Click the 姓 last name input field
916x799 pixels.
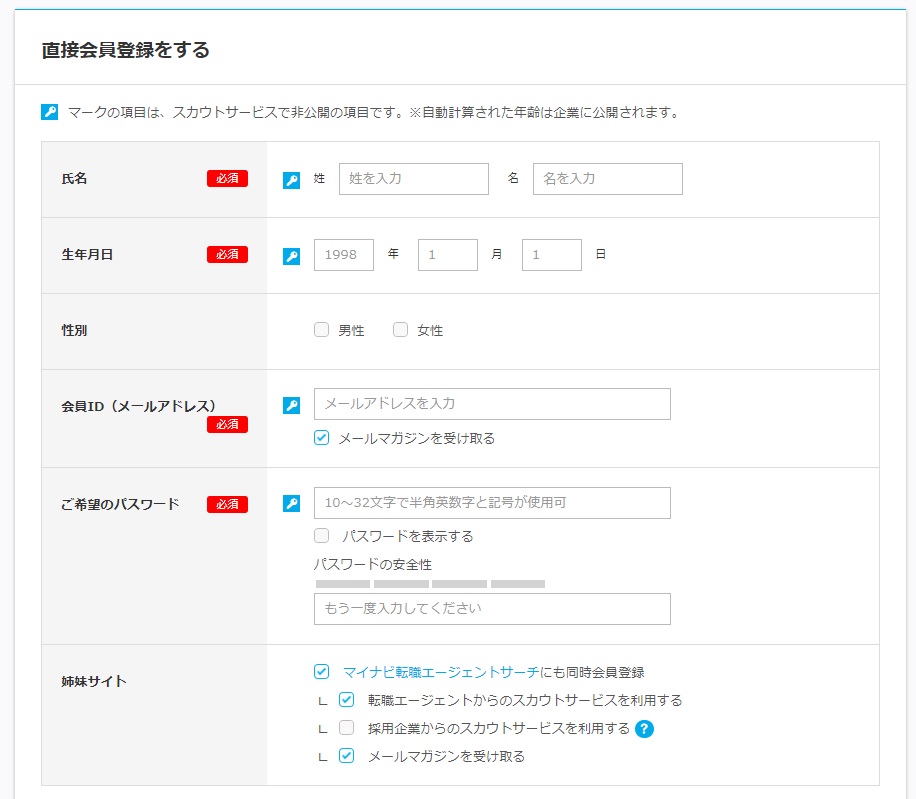[413, 179]
